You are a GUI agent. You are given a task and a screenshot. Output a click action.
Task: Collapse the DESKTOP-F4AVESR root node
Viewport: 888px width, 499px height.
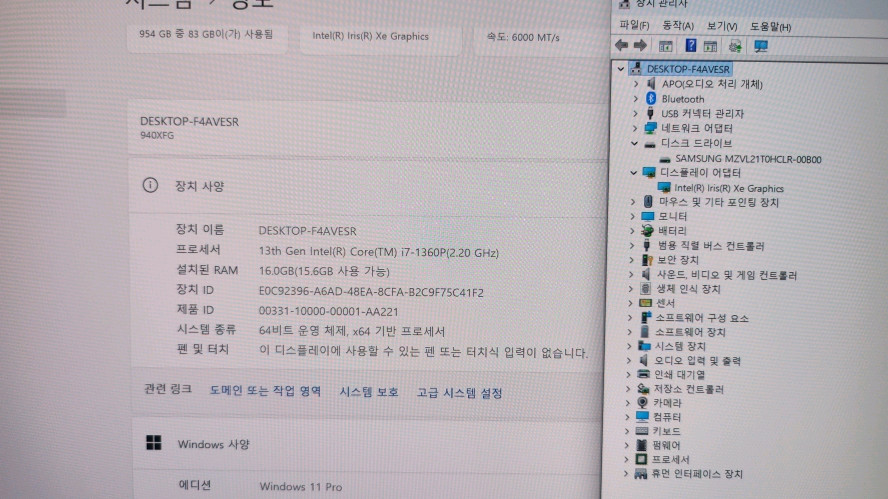tap(621, 69)
